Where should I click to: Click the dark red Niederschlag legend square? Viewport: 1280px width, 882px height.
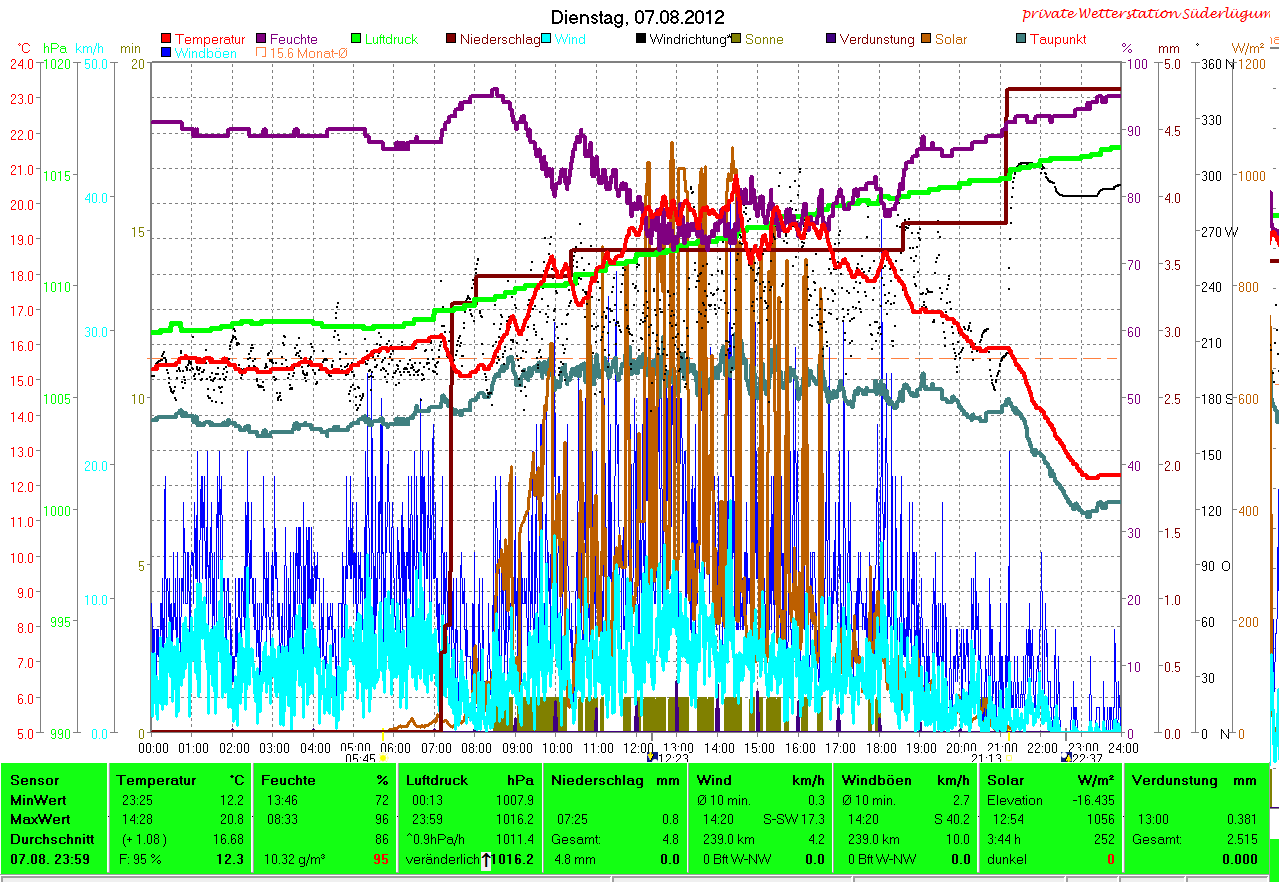pyautogui.click(x=451, y=40)
